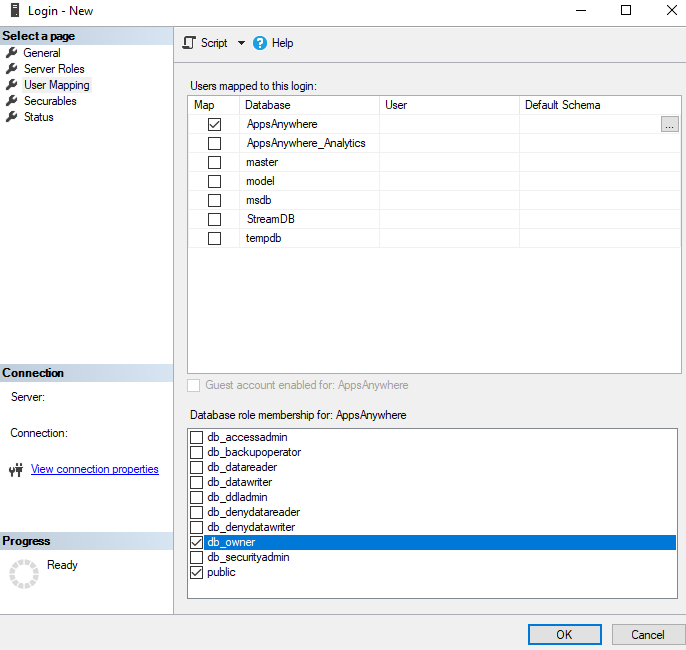Viewport: 686px width, 650px height.
Task: Click the connection properties plug icon
Action: click(x=15, y=469)
